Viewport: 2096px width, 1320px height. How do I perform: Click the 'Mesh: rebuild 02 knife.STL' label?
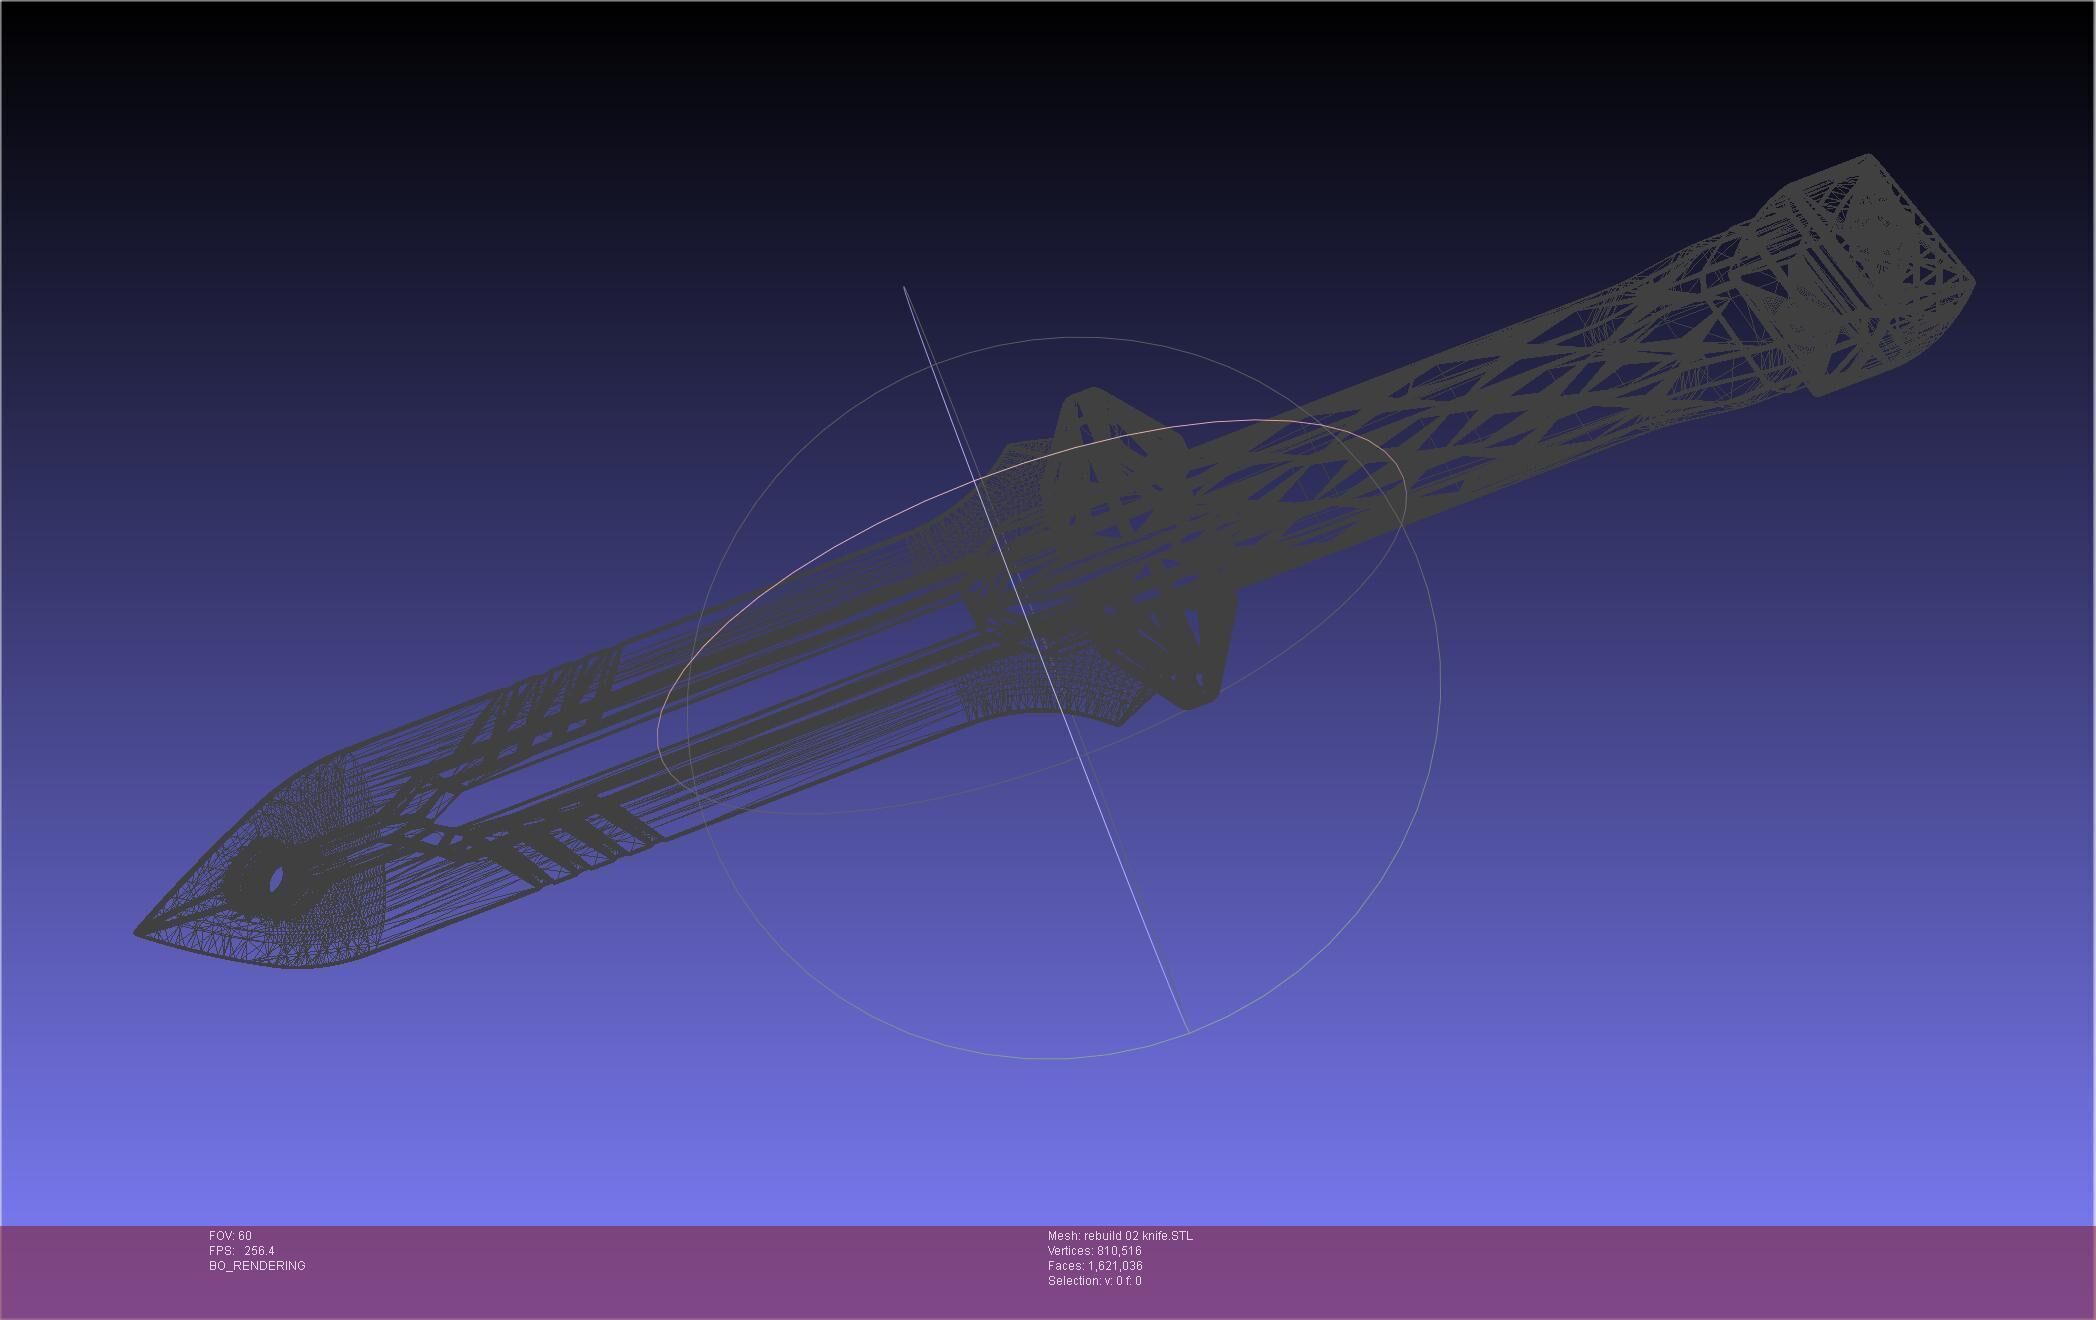(1120, 1236)
